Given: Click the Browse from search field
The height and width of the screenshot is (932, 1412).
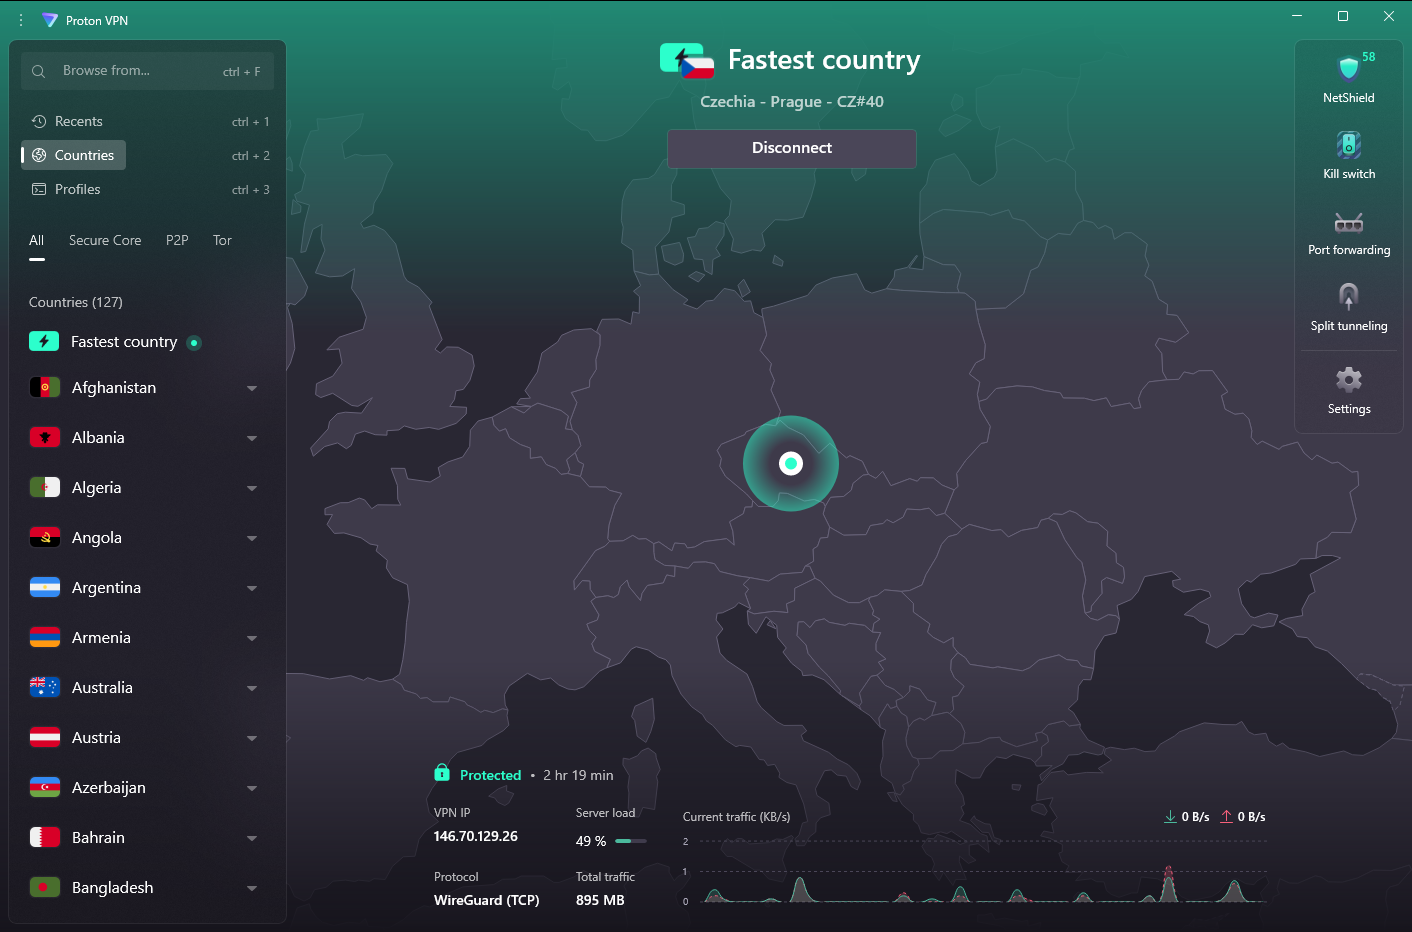Looking at the screenshot, I should click(140, 71).
